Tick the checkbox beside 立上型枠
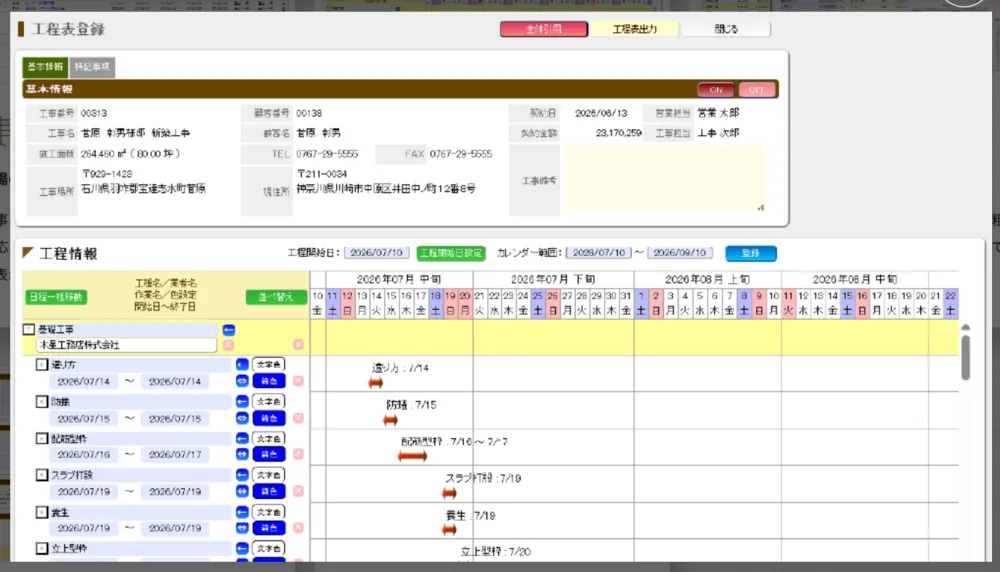This screenshot has width=1000, height=572. (41, 548)
